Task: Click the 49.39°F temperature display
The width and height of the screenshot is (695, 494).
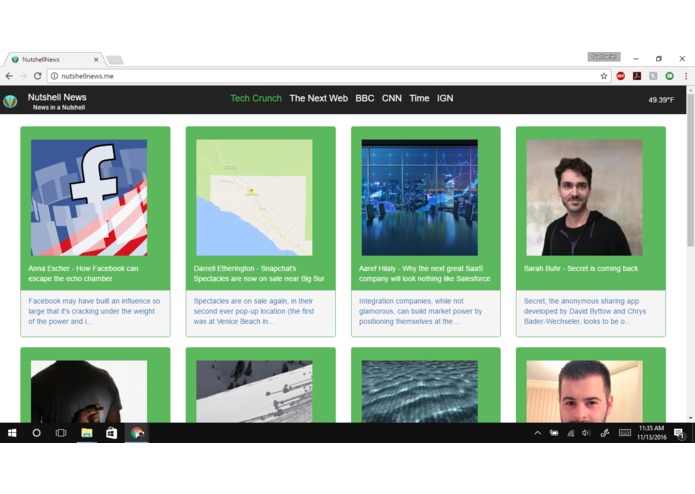Action: (x=661, y=100)
